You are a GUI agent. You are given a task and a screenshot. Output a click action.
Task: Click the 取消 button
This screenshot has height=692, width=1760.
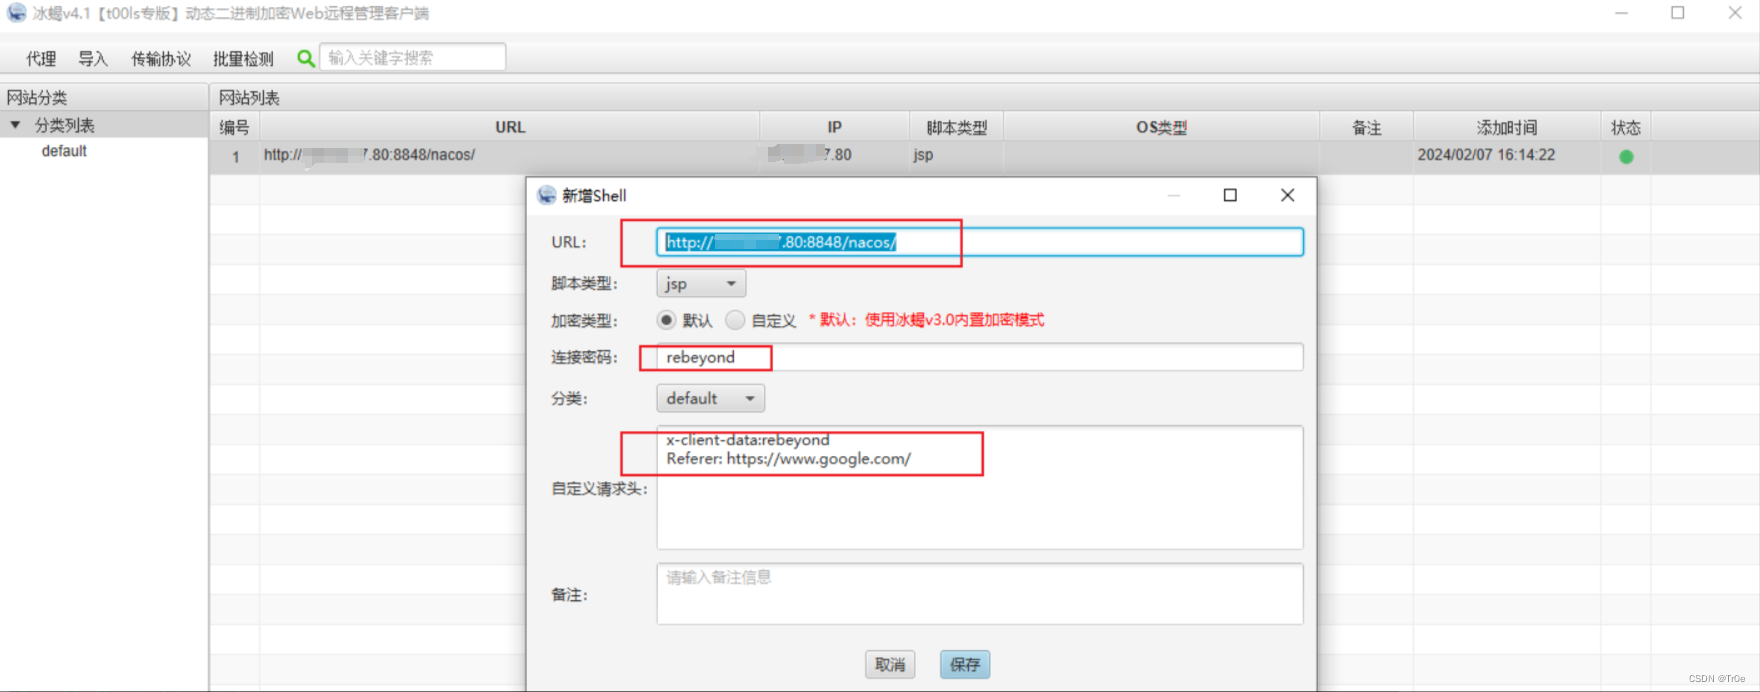[890, 664]
